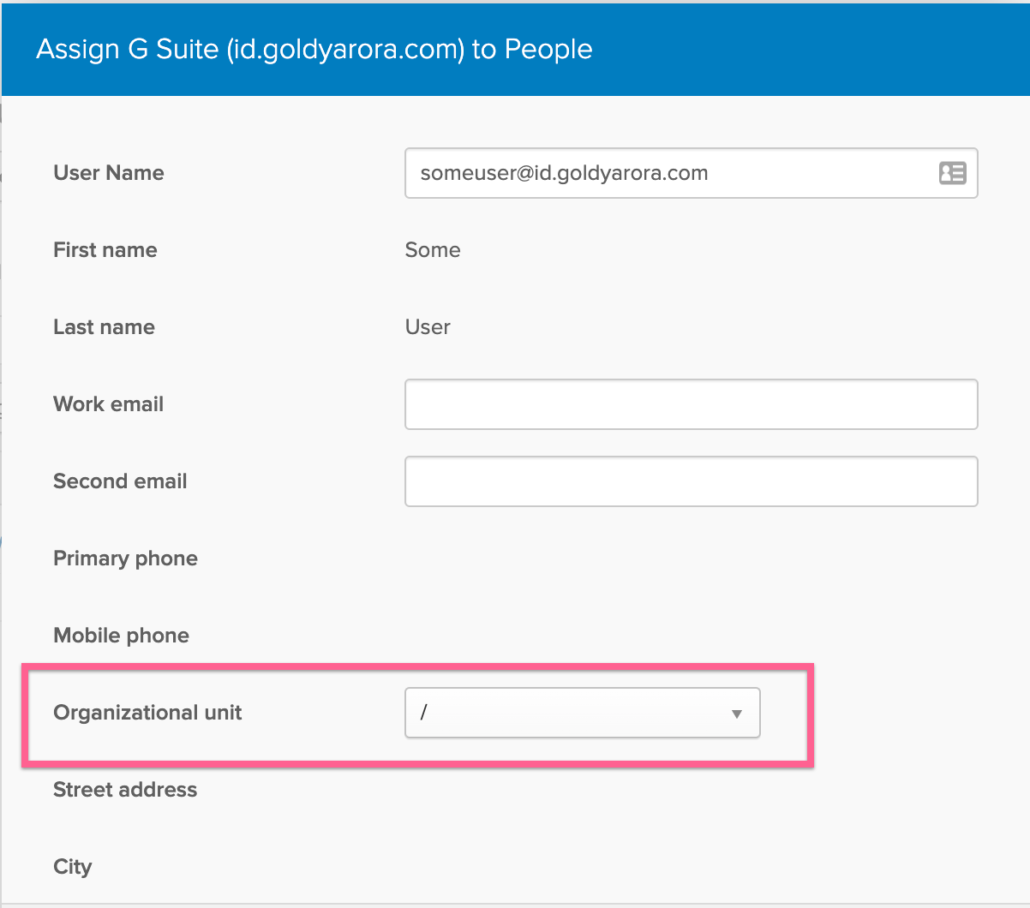Click the "Last name" label

[104, 327]
